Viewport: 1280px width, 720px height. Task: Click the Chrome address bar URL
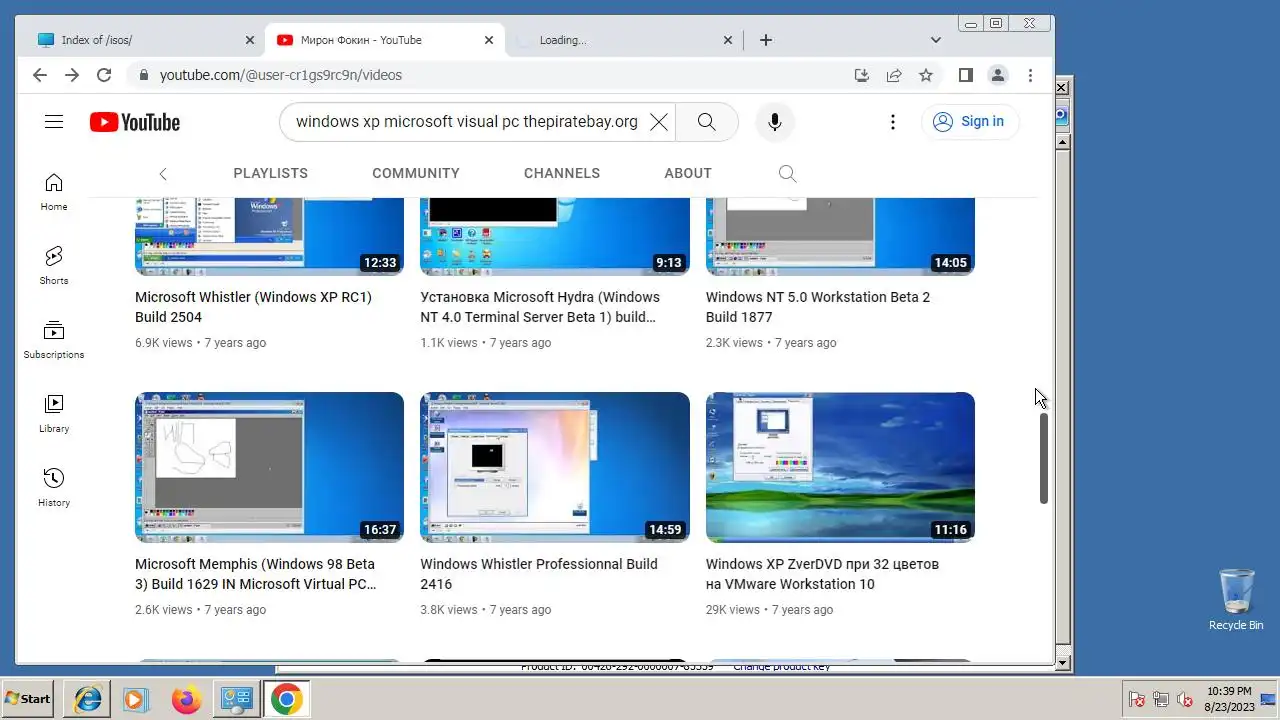281,75
